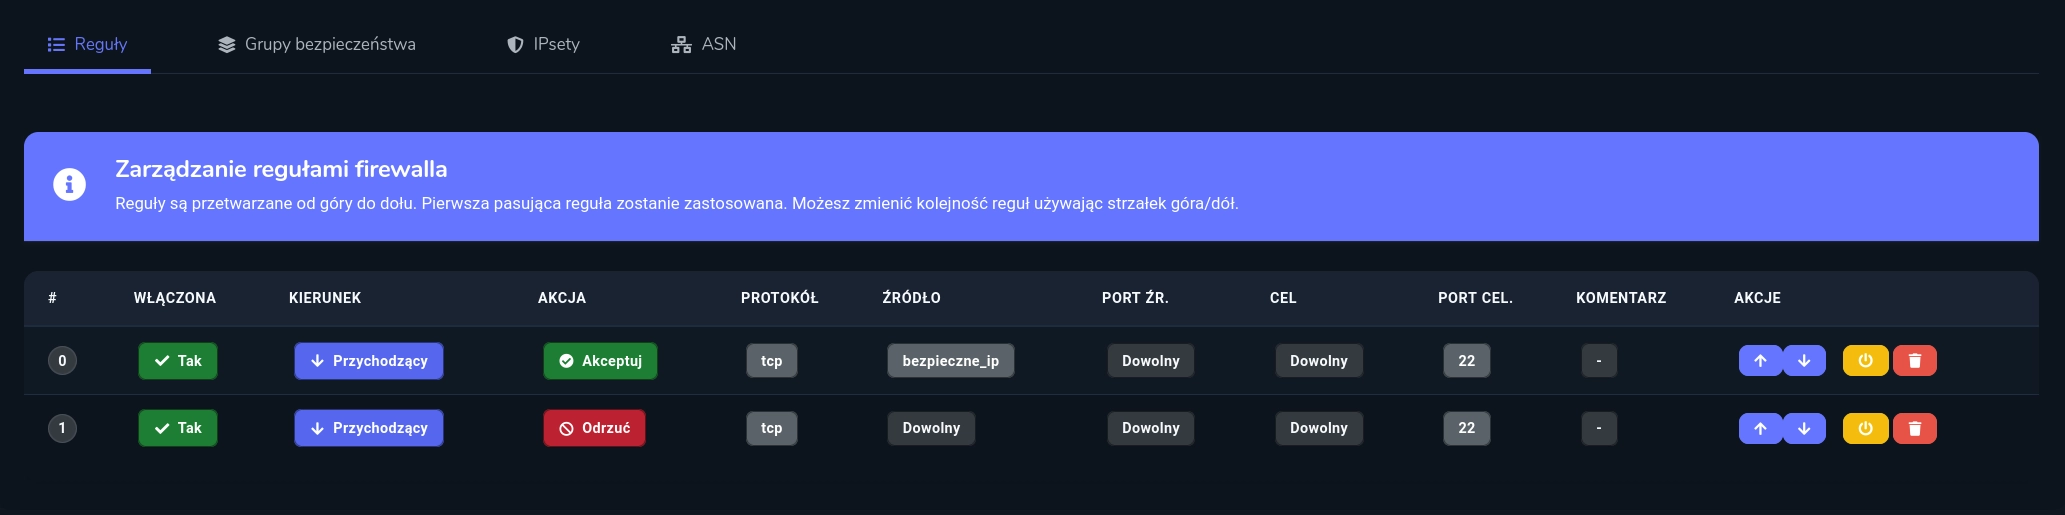The width and height of the screenshot is (2065, 515).
Task: Click the green Tak badge for rule 1
Action: pos(178,428)
